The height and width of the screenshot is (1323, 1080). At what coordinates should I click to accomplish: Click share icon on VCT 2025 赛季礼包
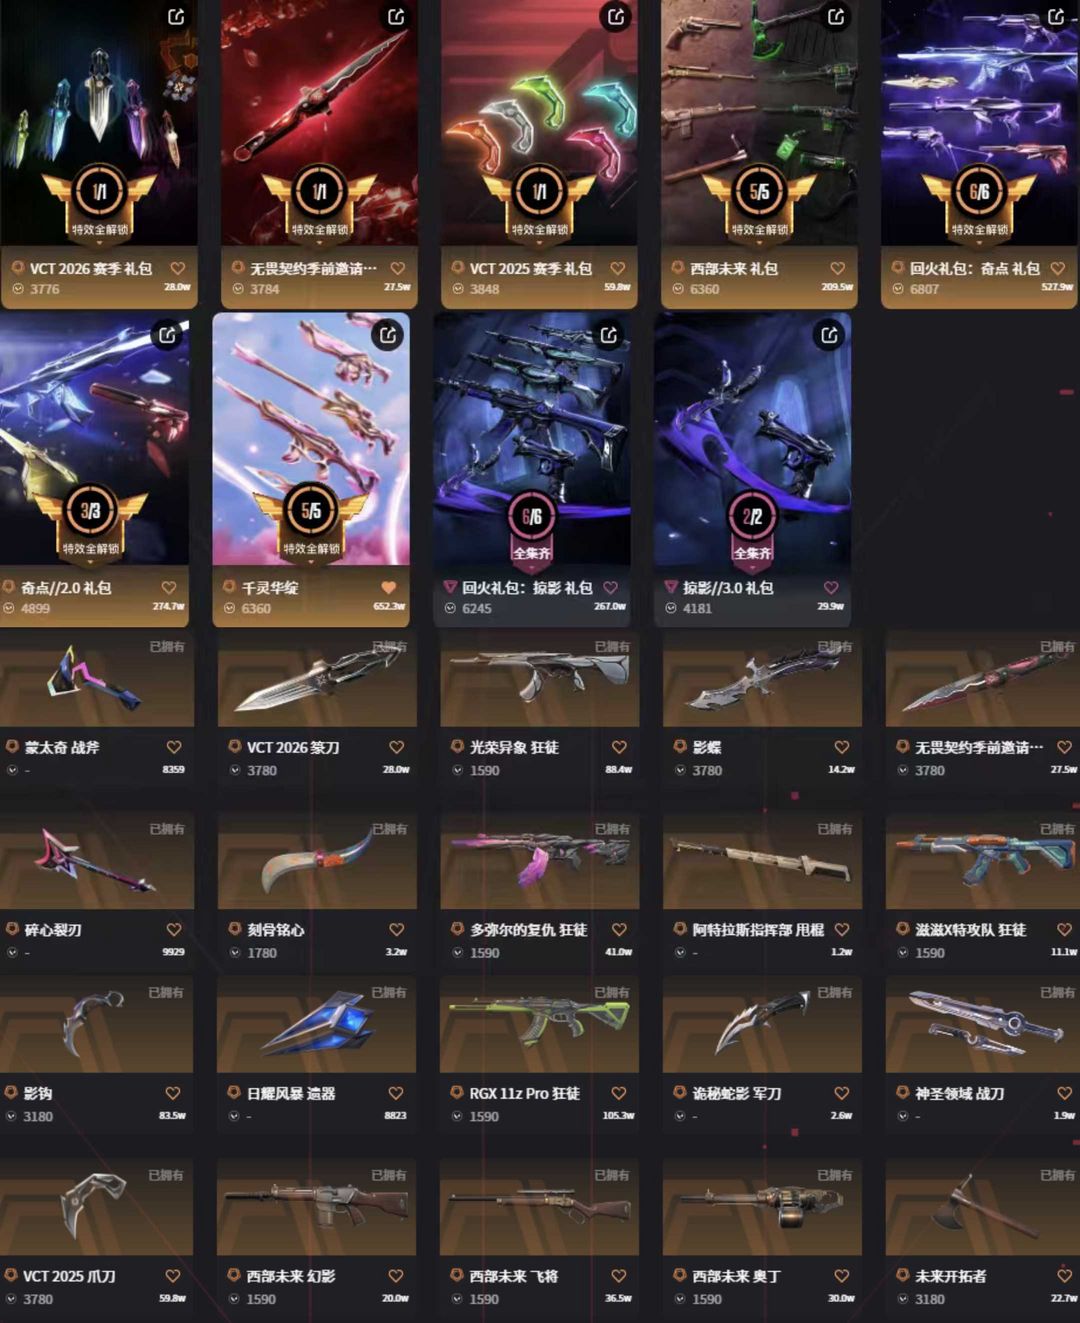[x=616, y=16]
